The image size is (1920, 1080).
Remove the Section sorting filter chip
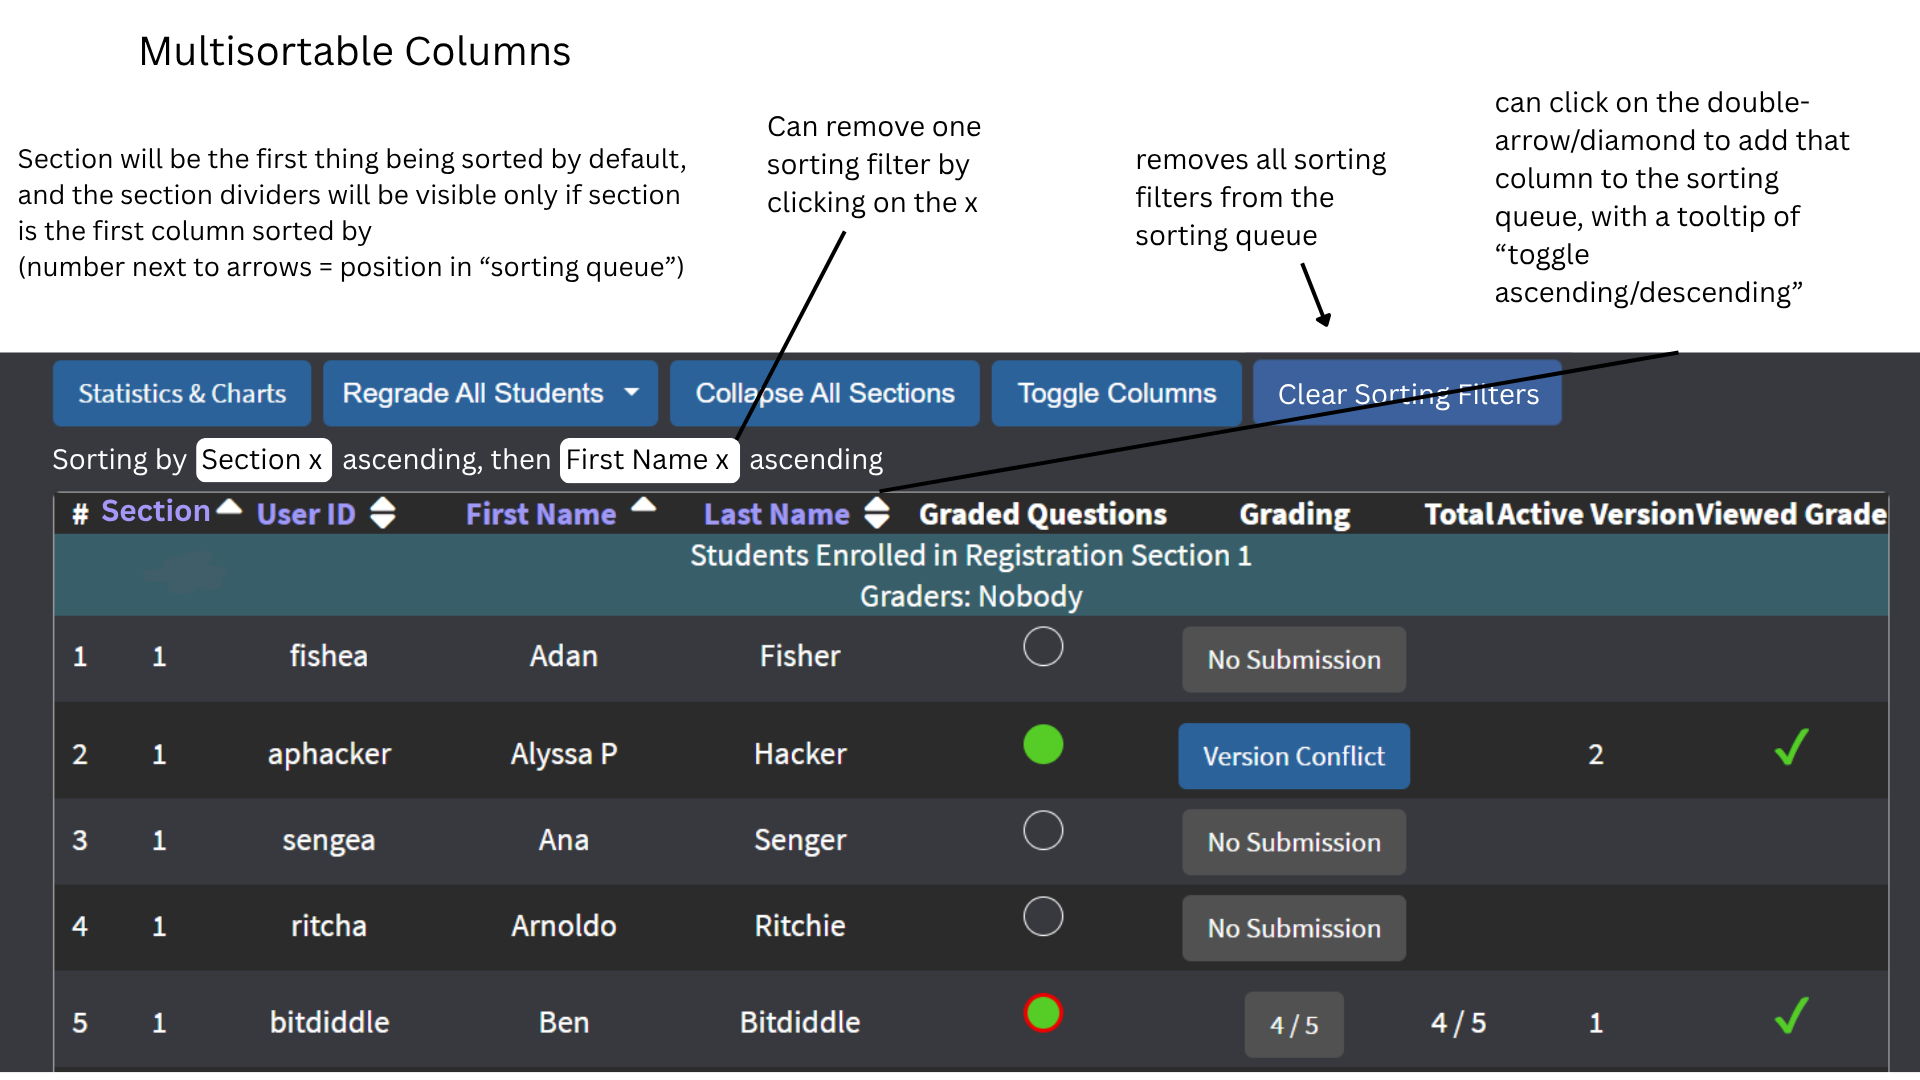tap(315, 460)
